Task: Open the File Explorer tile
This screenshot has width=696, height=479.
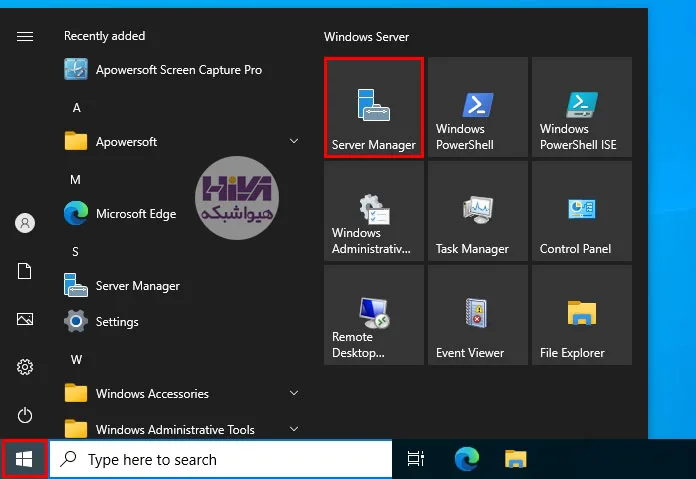Action: click(581, 315)
